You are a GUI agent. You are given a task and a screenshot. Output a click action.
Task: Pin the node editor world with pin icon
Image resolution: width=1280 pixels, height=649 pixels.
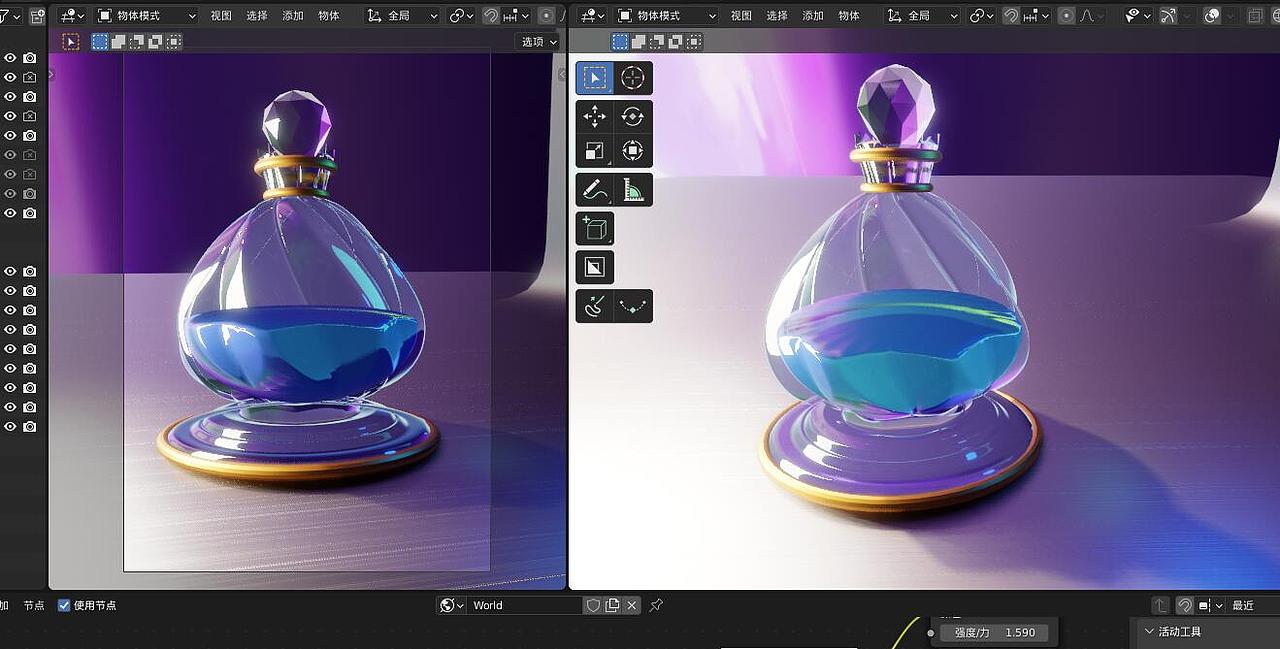[656, 605]
